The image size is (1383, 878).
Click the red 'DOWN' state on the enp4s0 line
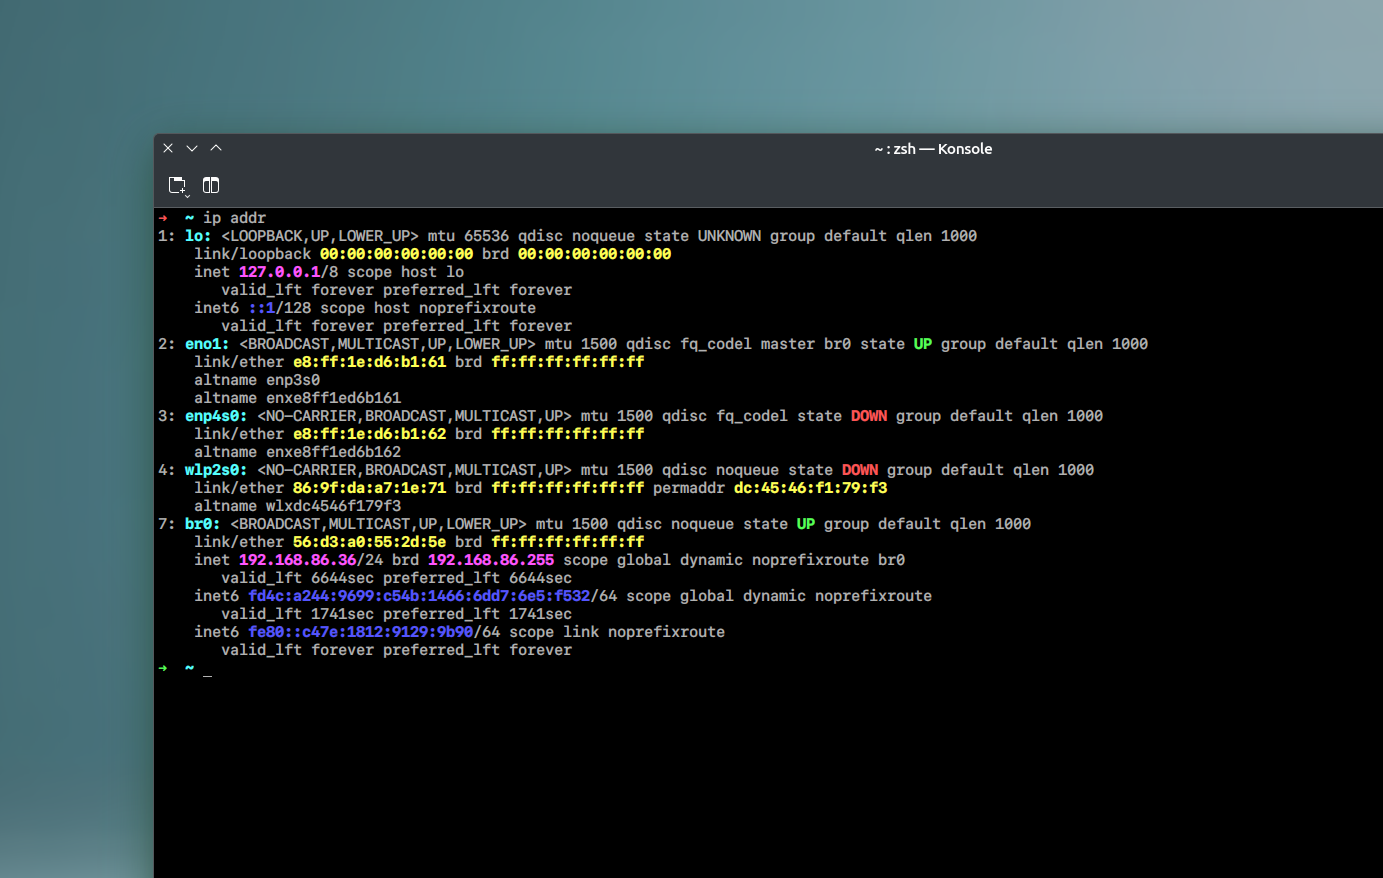pyautogui.click(x=869, y=416)
